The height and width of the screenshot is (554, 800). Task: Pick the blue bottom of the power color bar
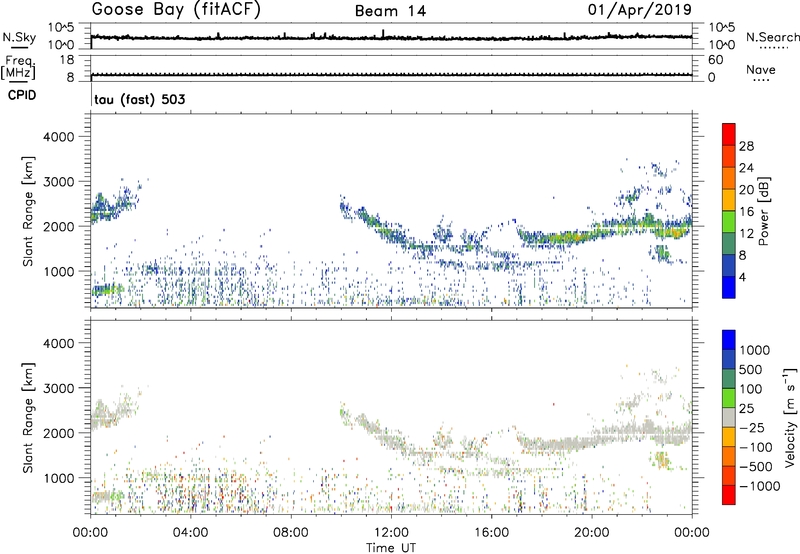tap(729, 287)
